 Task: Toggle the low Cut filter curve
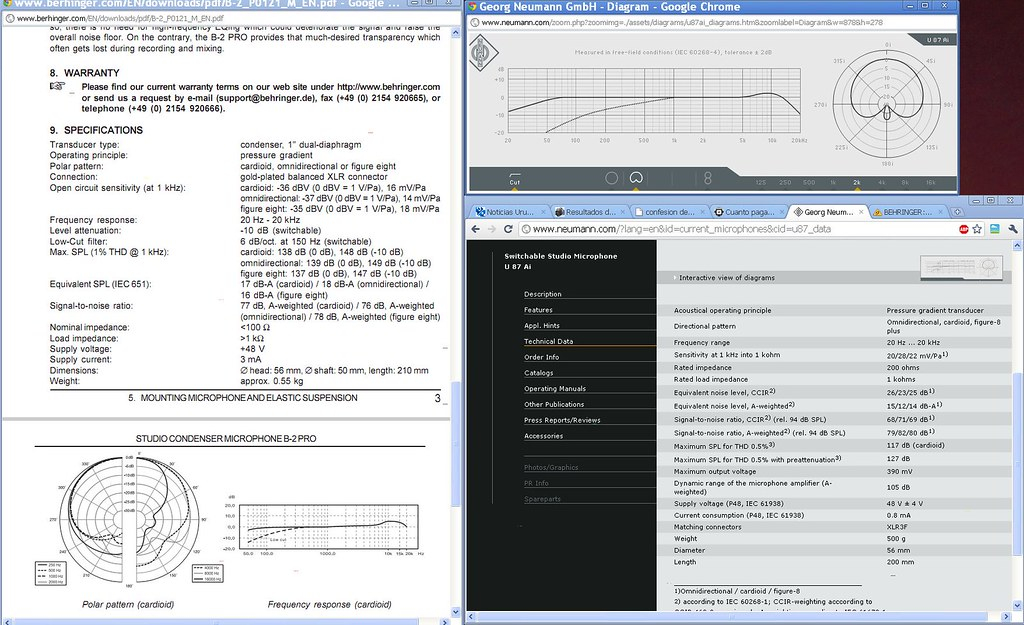515,180
